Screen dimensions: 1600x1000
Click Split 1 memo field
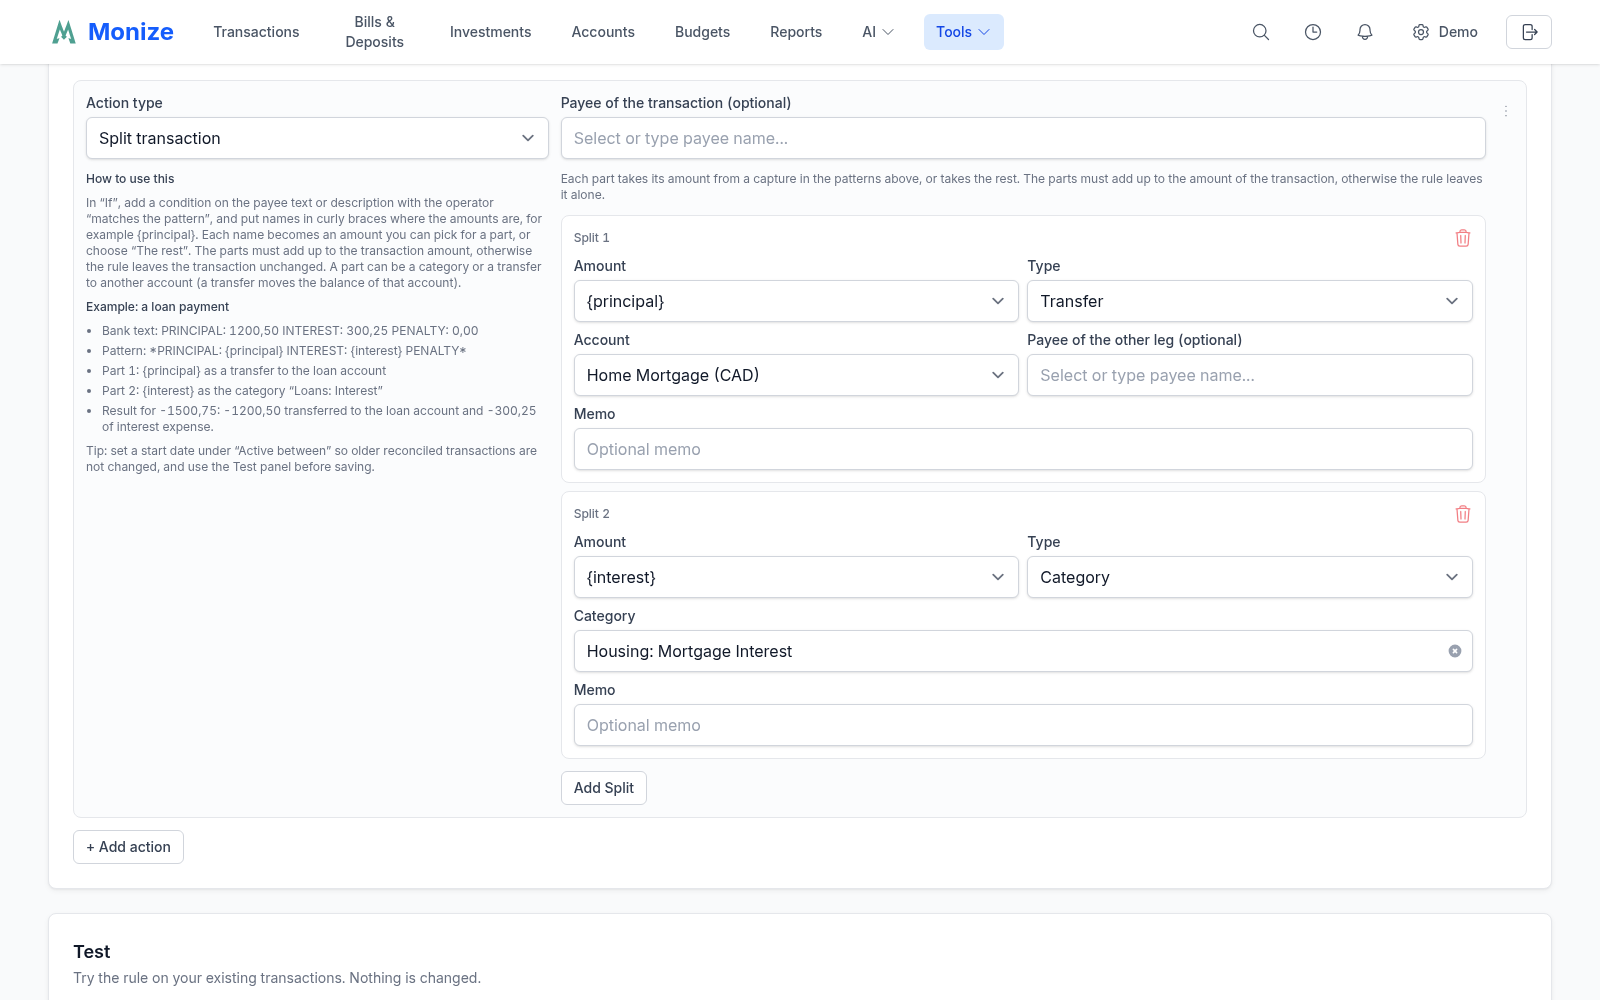[x=1023, y=449]
